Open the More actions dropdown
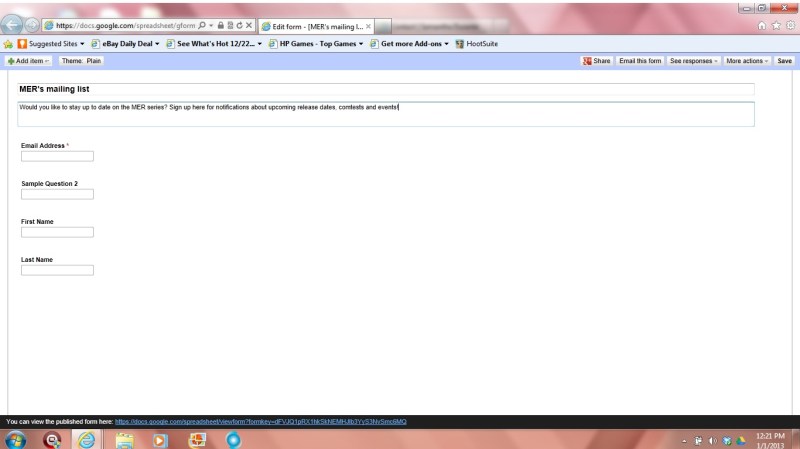 pos(747,61)
